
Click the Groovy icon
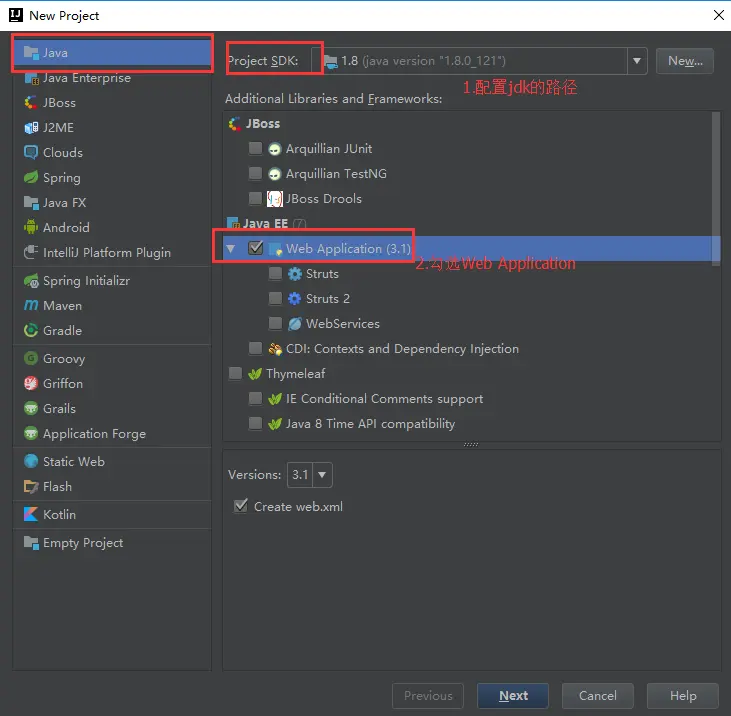pos(31,358)
